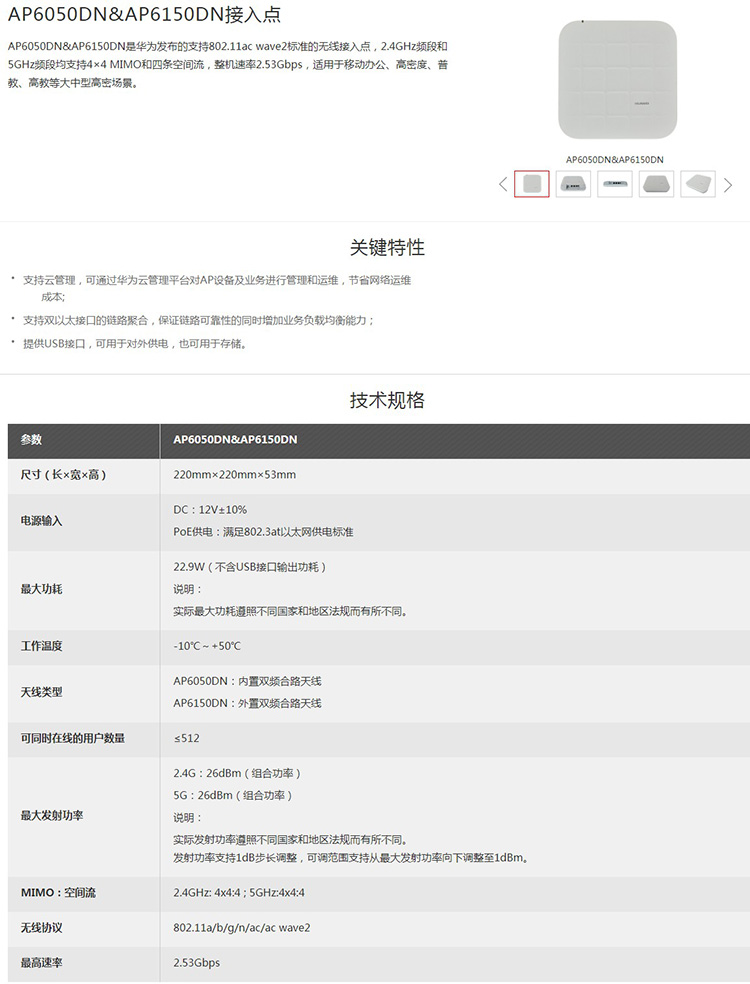750x984 pixels.
Task: Go to previous product image with left arrow
Action: pos(503,184)
